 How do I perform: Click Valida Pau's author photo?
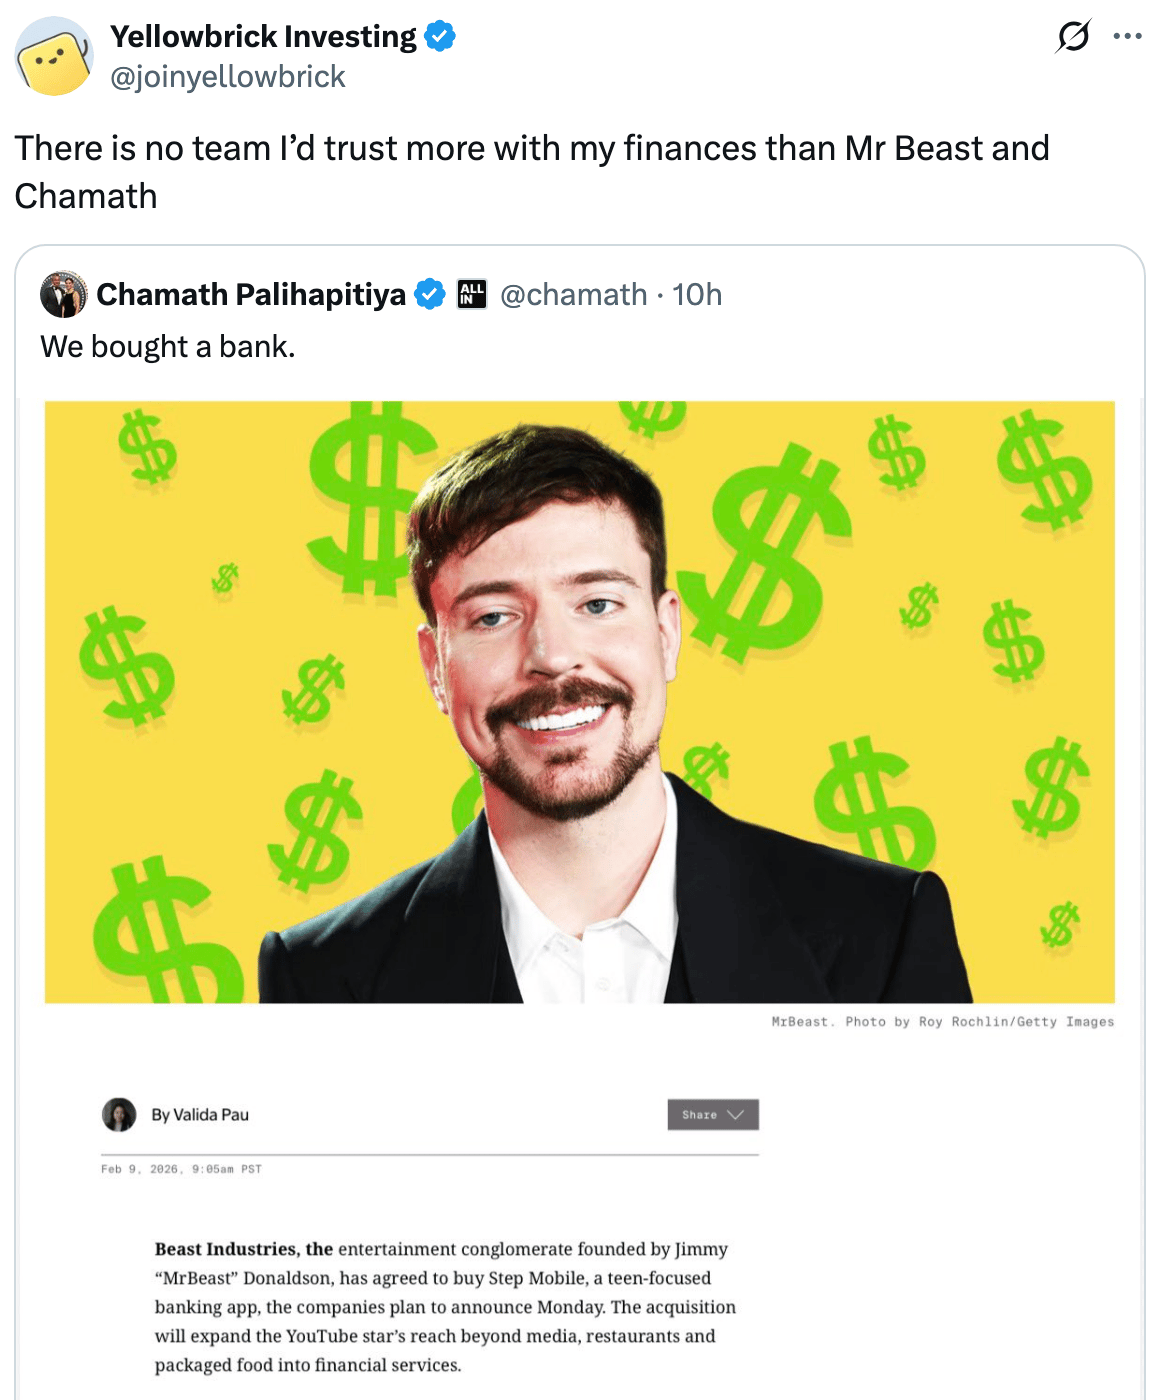[x=119, y=1114]
